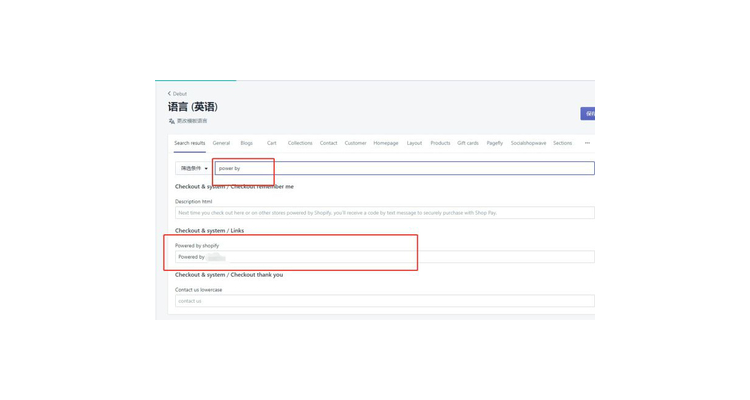The width and height of the screenshot is (750, 400).
Task: Click Checkout & system / Links heading
Action: click(210, 231)
